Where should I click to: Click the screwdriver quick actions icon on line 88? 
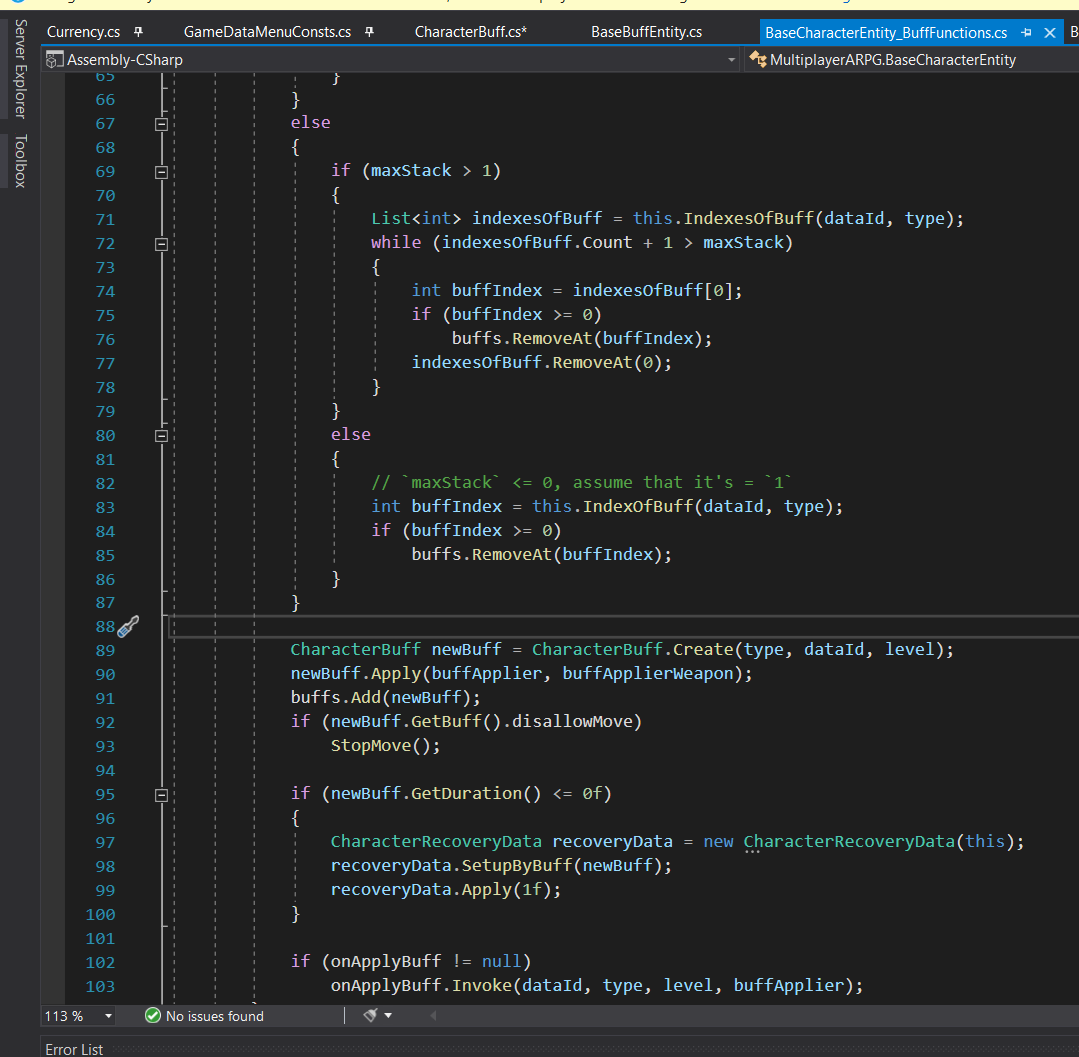(x=128, y=626)
